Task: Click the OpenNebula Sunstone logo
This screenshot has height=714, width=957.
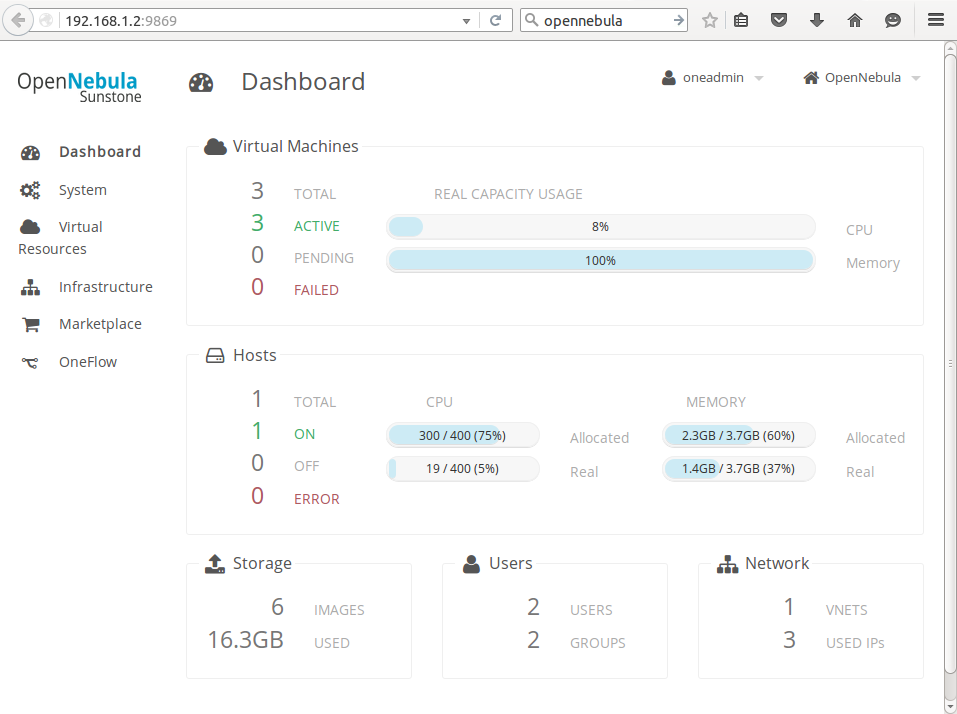Action: pyautogui.click(x=79, y=86)
